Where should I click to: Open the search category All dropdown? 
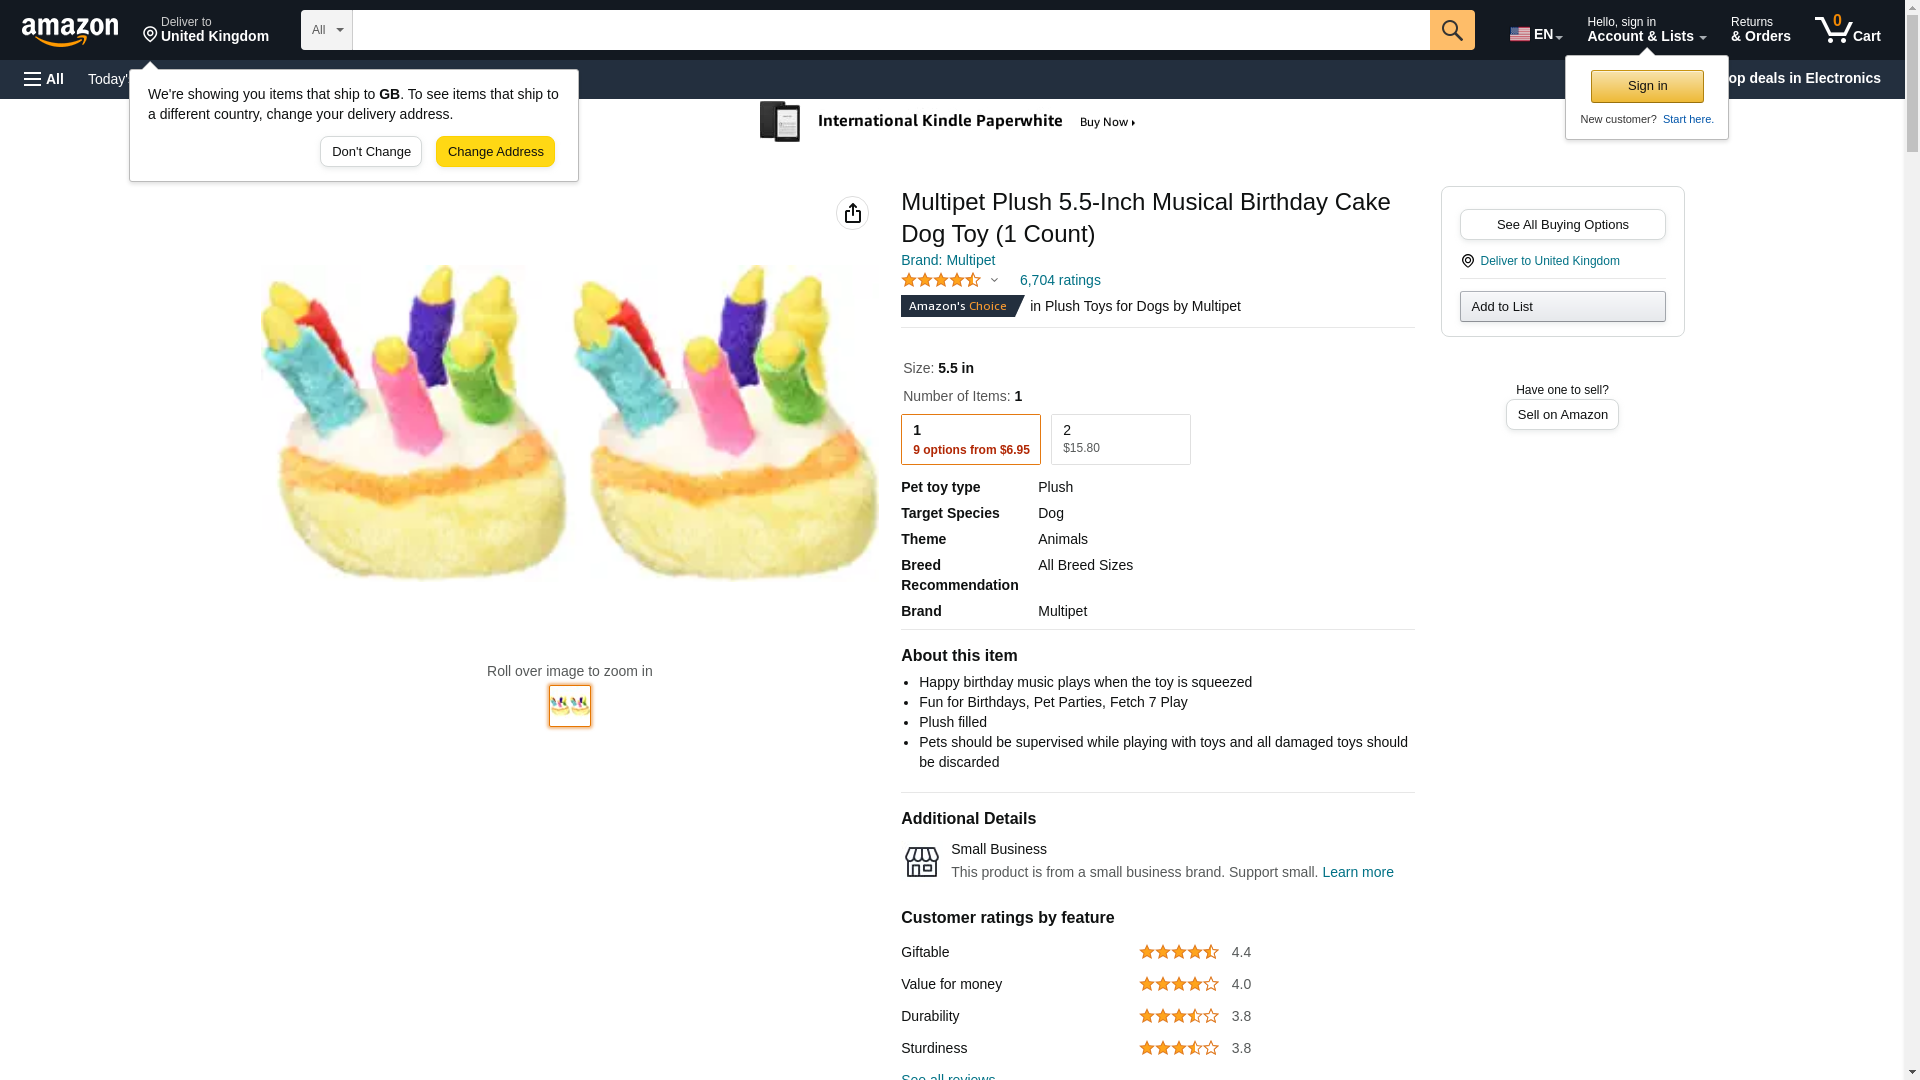pos(326,30)
